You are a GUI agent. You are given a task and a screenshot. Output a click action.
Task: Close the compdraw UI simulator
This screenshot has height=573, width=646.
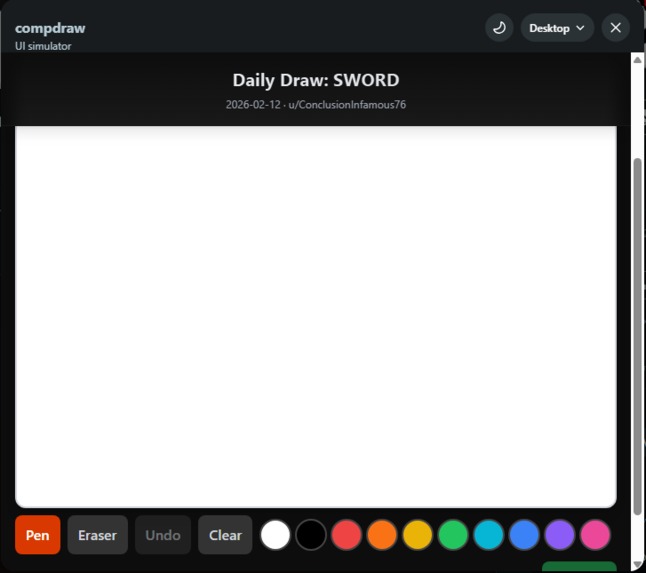[616, 28]
